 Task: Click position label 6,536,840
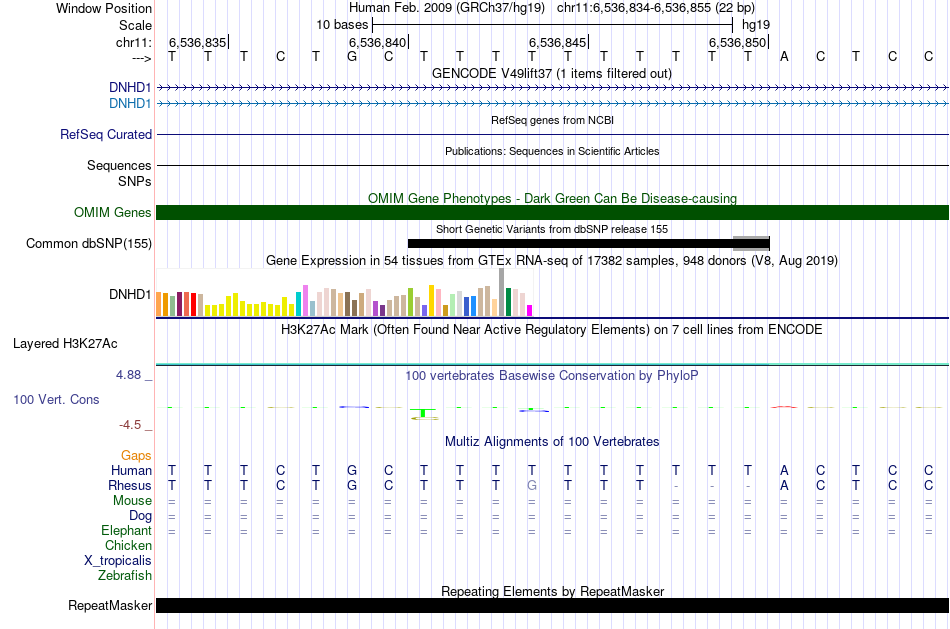click(x=377, y=42)
